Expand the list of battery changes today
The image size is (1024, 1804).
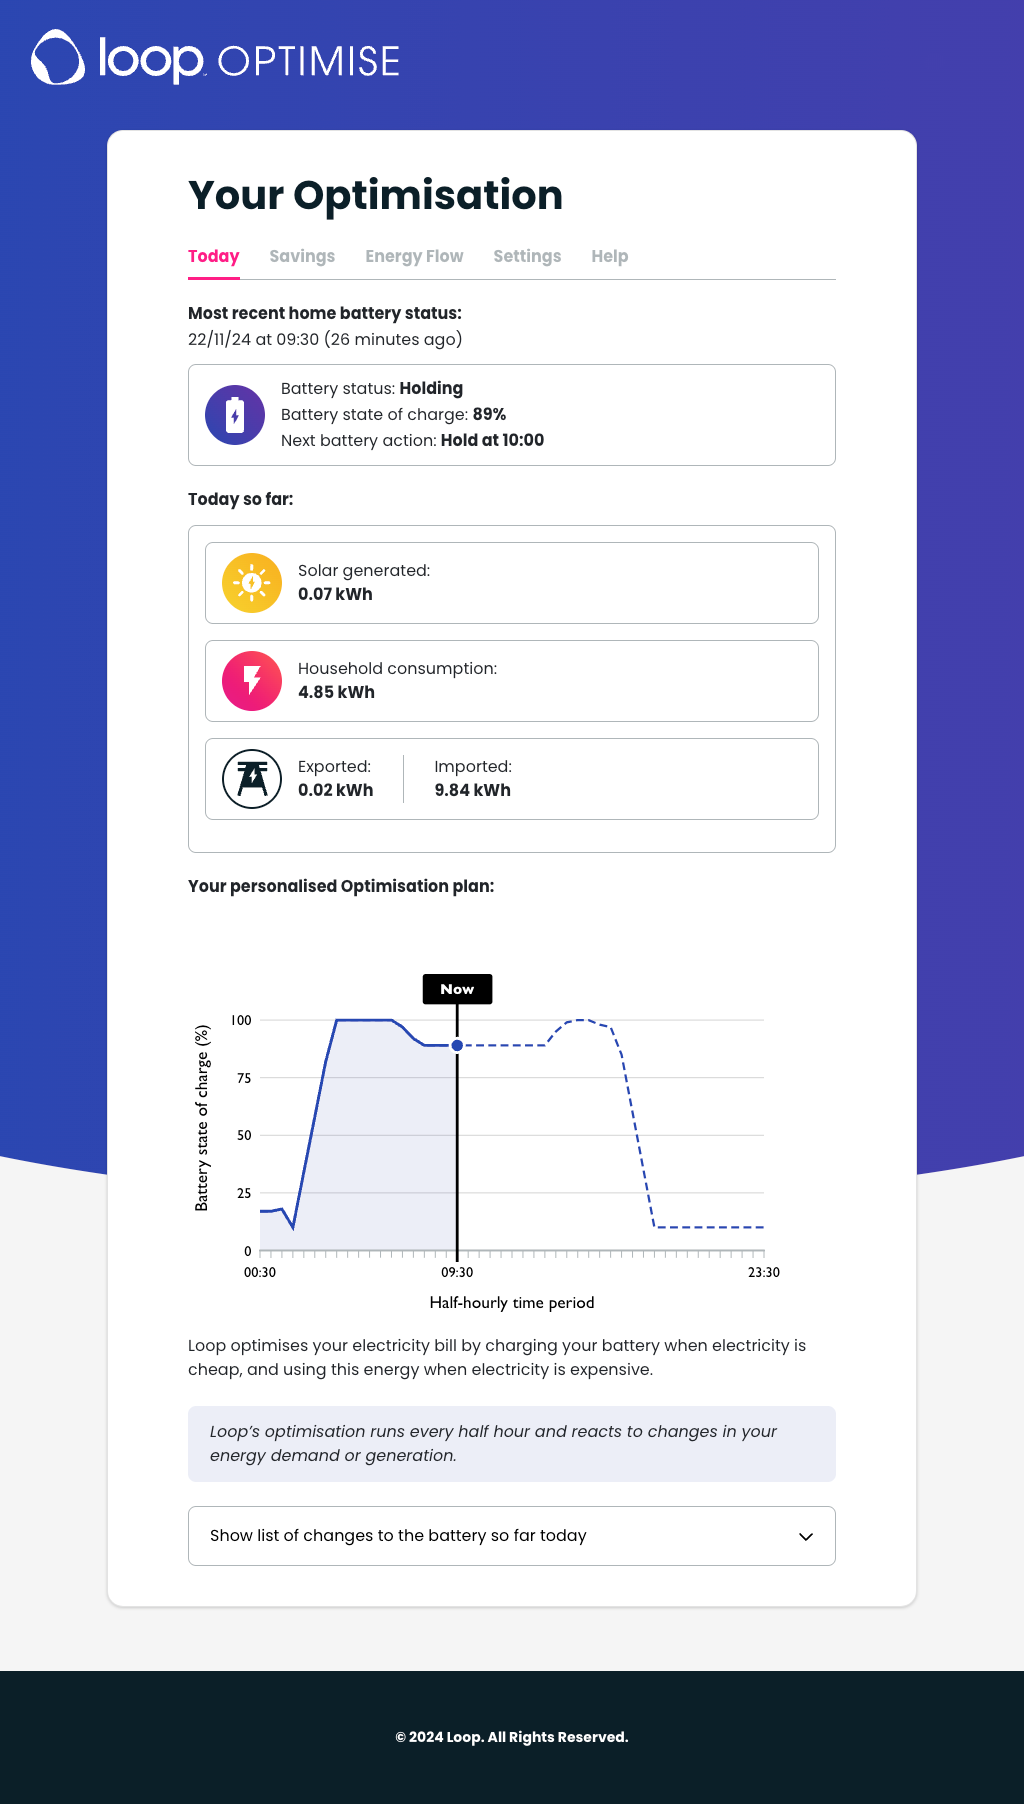511,1536
